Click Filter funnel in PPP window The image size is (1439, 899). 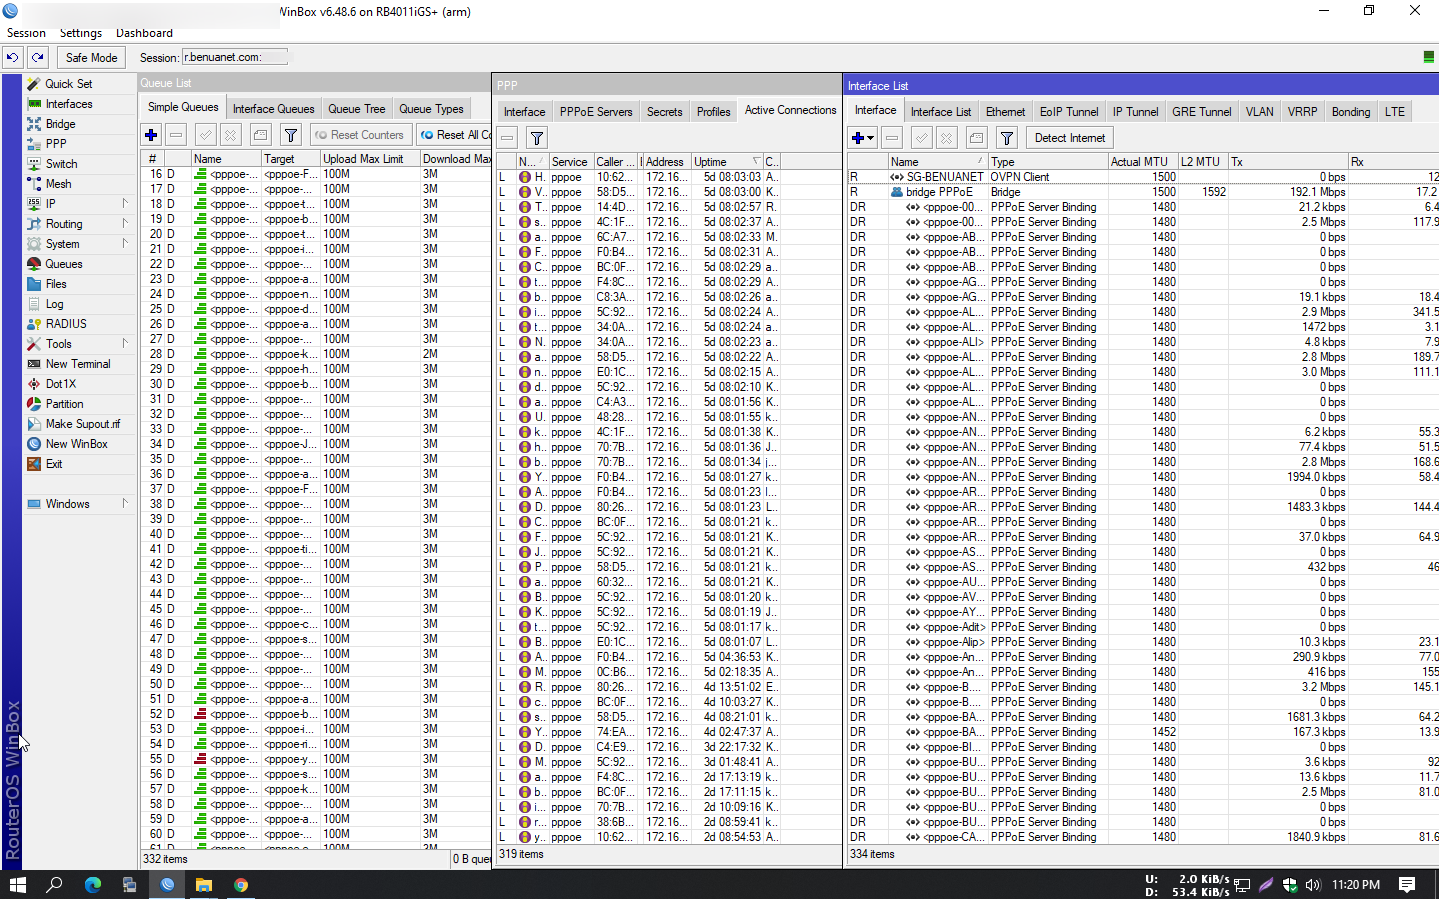click(537, 138)
